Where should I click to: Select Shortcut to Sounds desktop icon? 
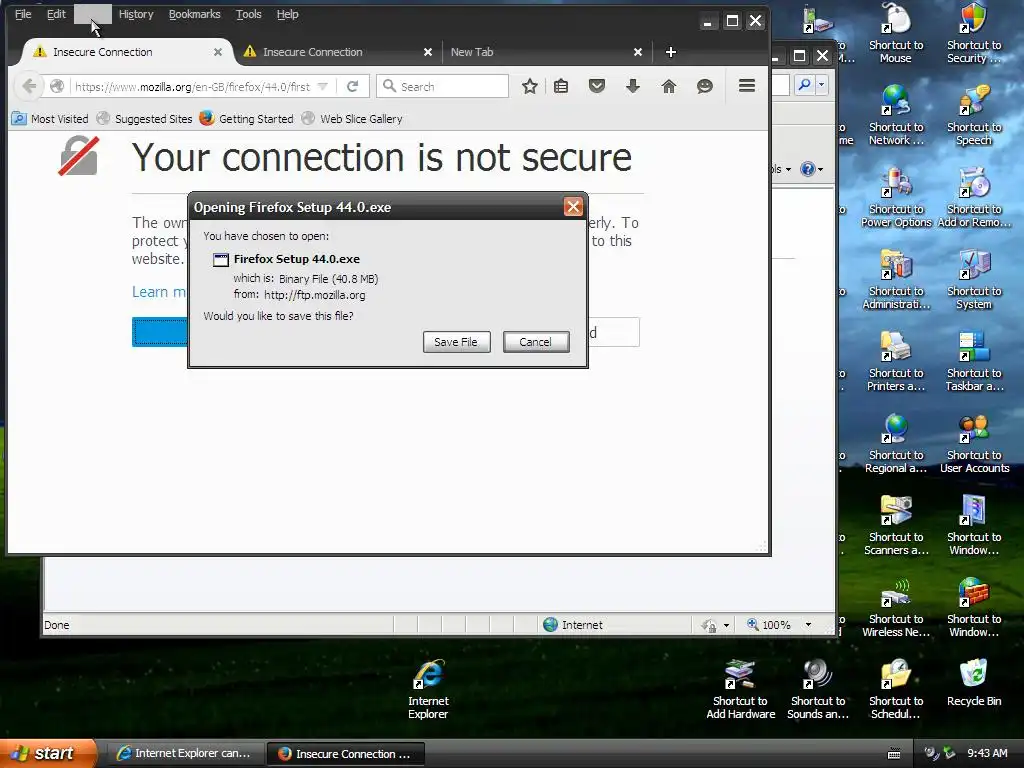tap(818, 690)
